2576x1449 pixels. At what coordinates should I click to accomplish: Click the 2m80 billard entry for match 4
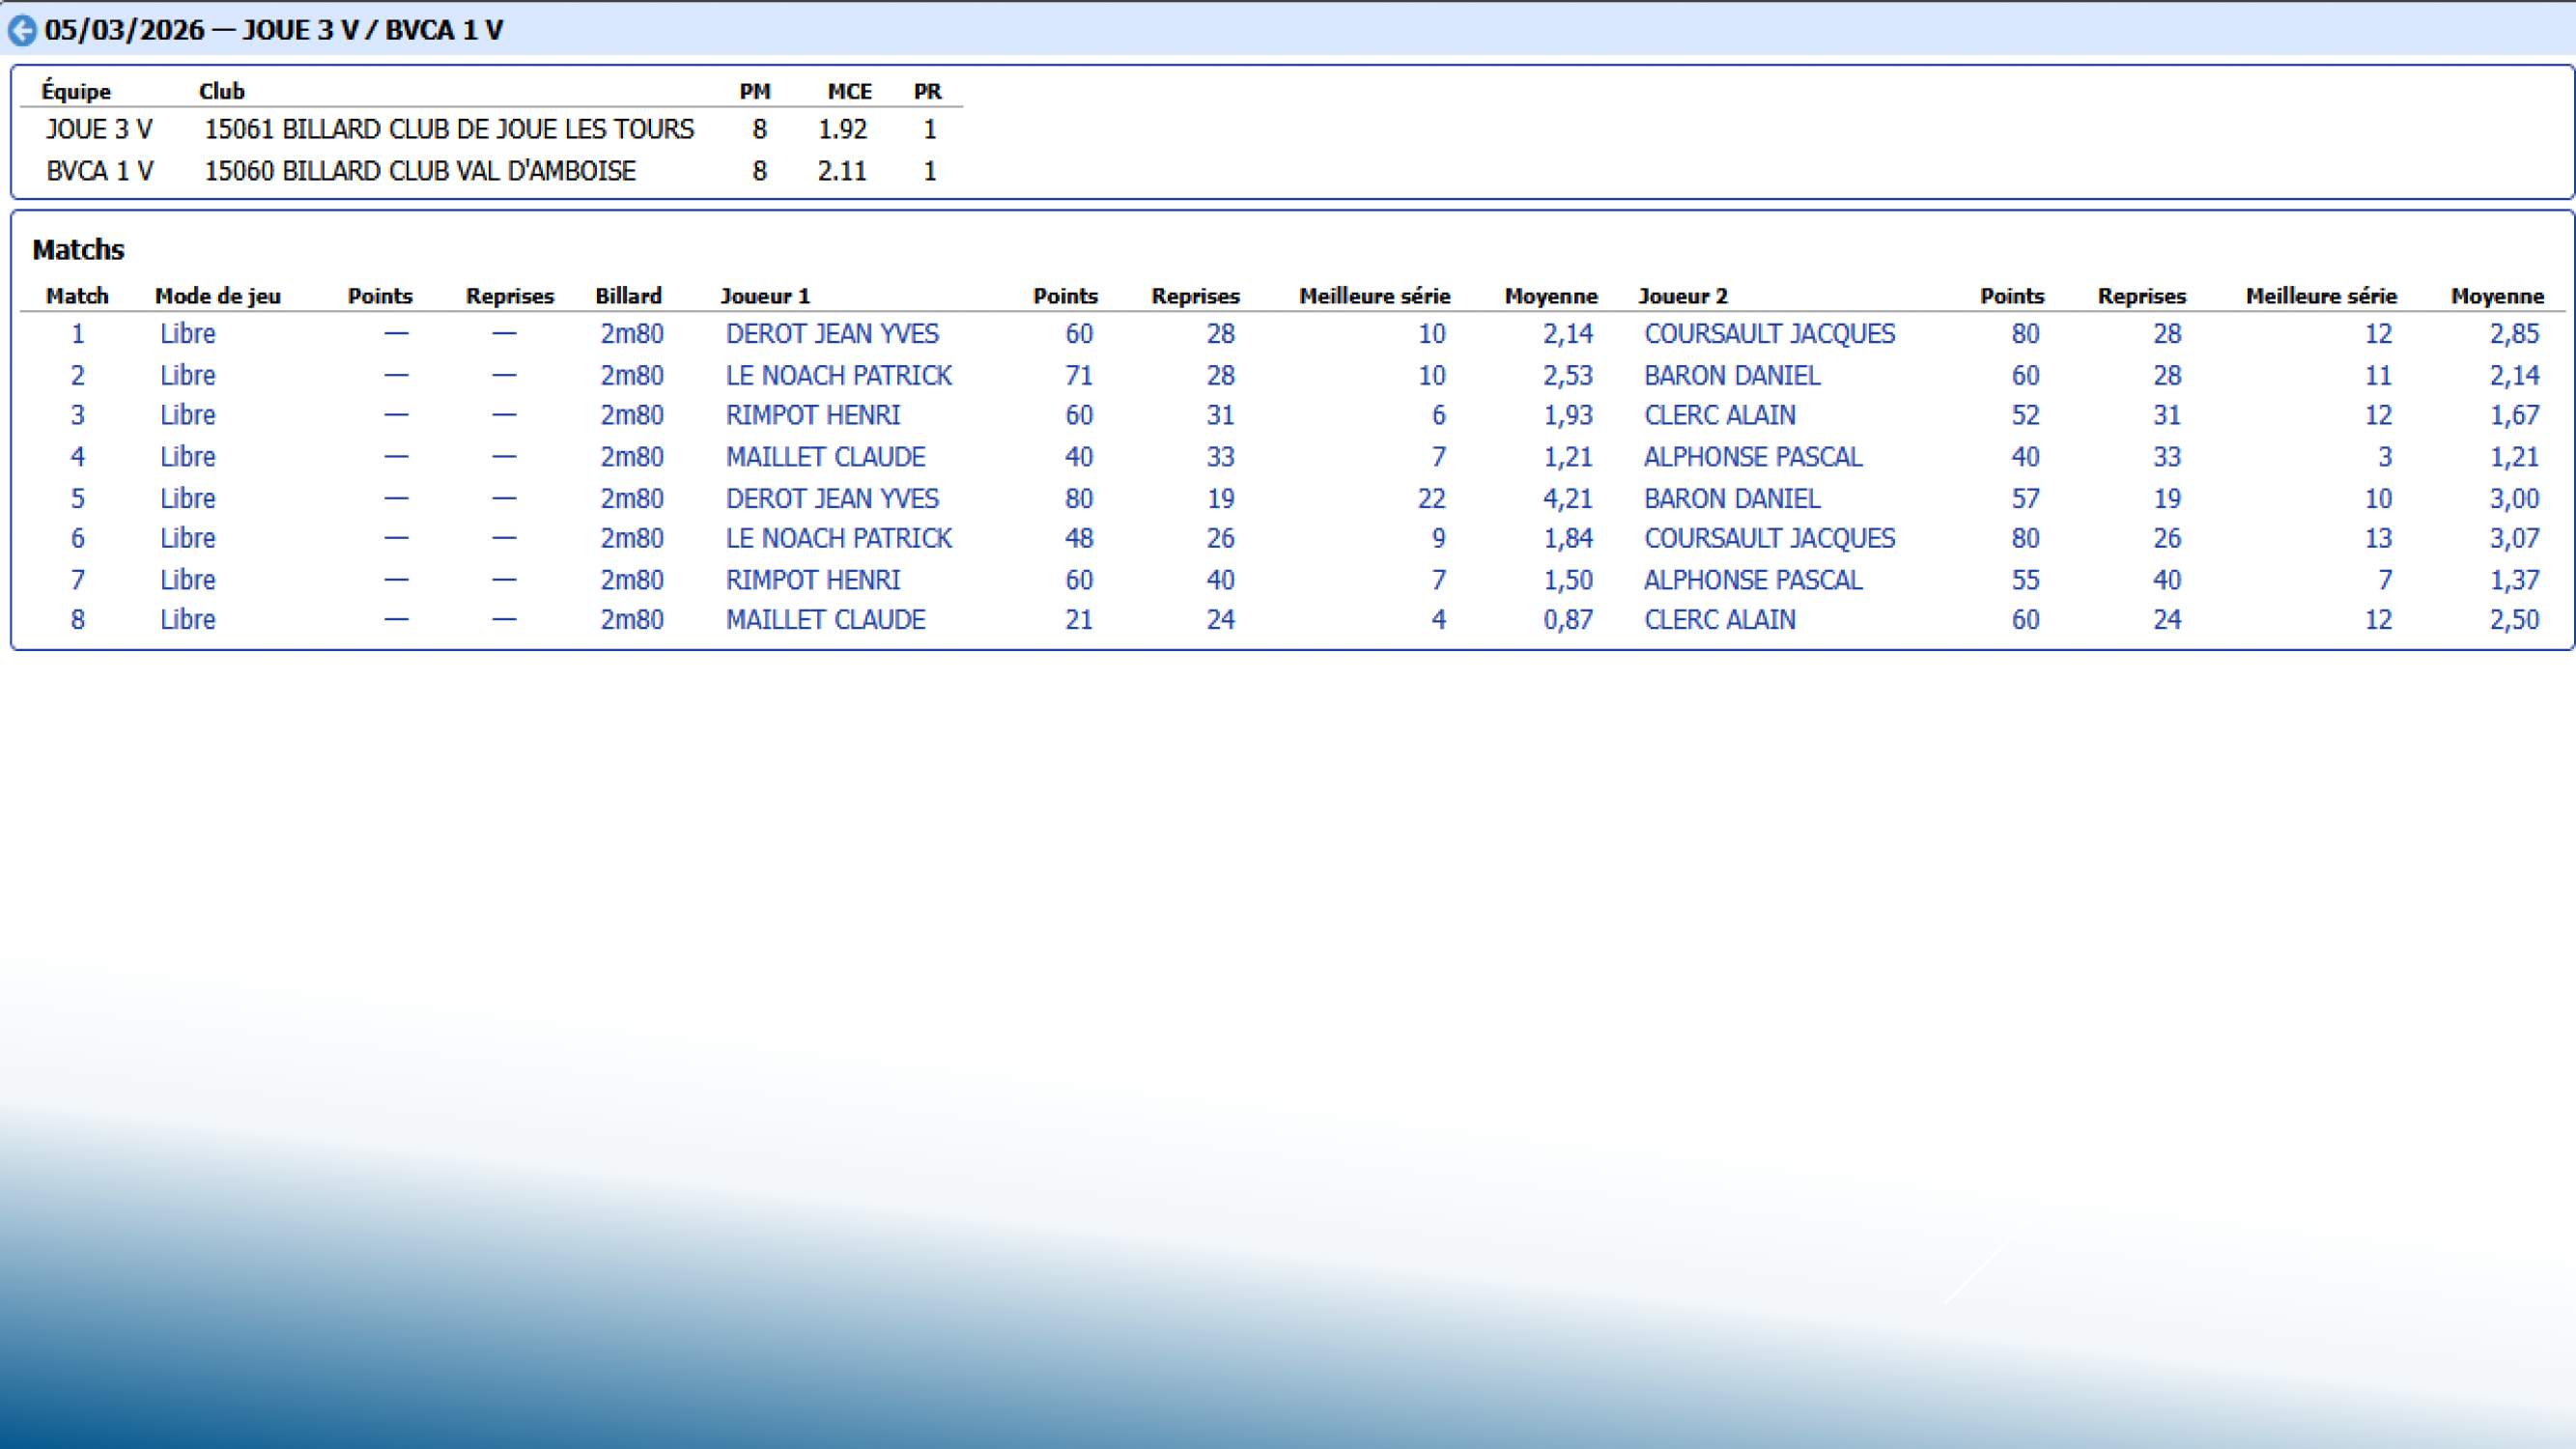pyautogui.click(x=631, y=456)
